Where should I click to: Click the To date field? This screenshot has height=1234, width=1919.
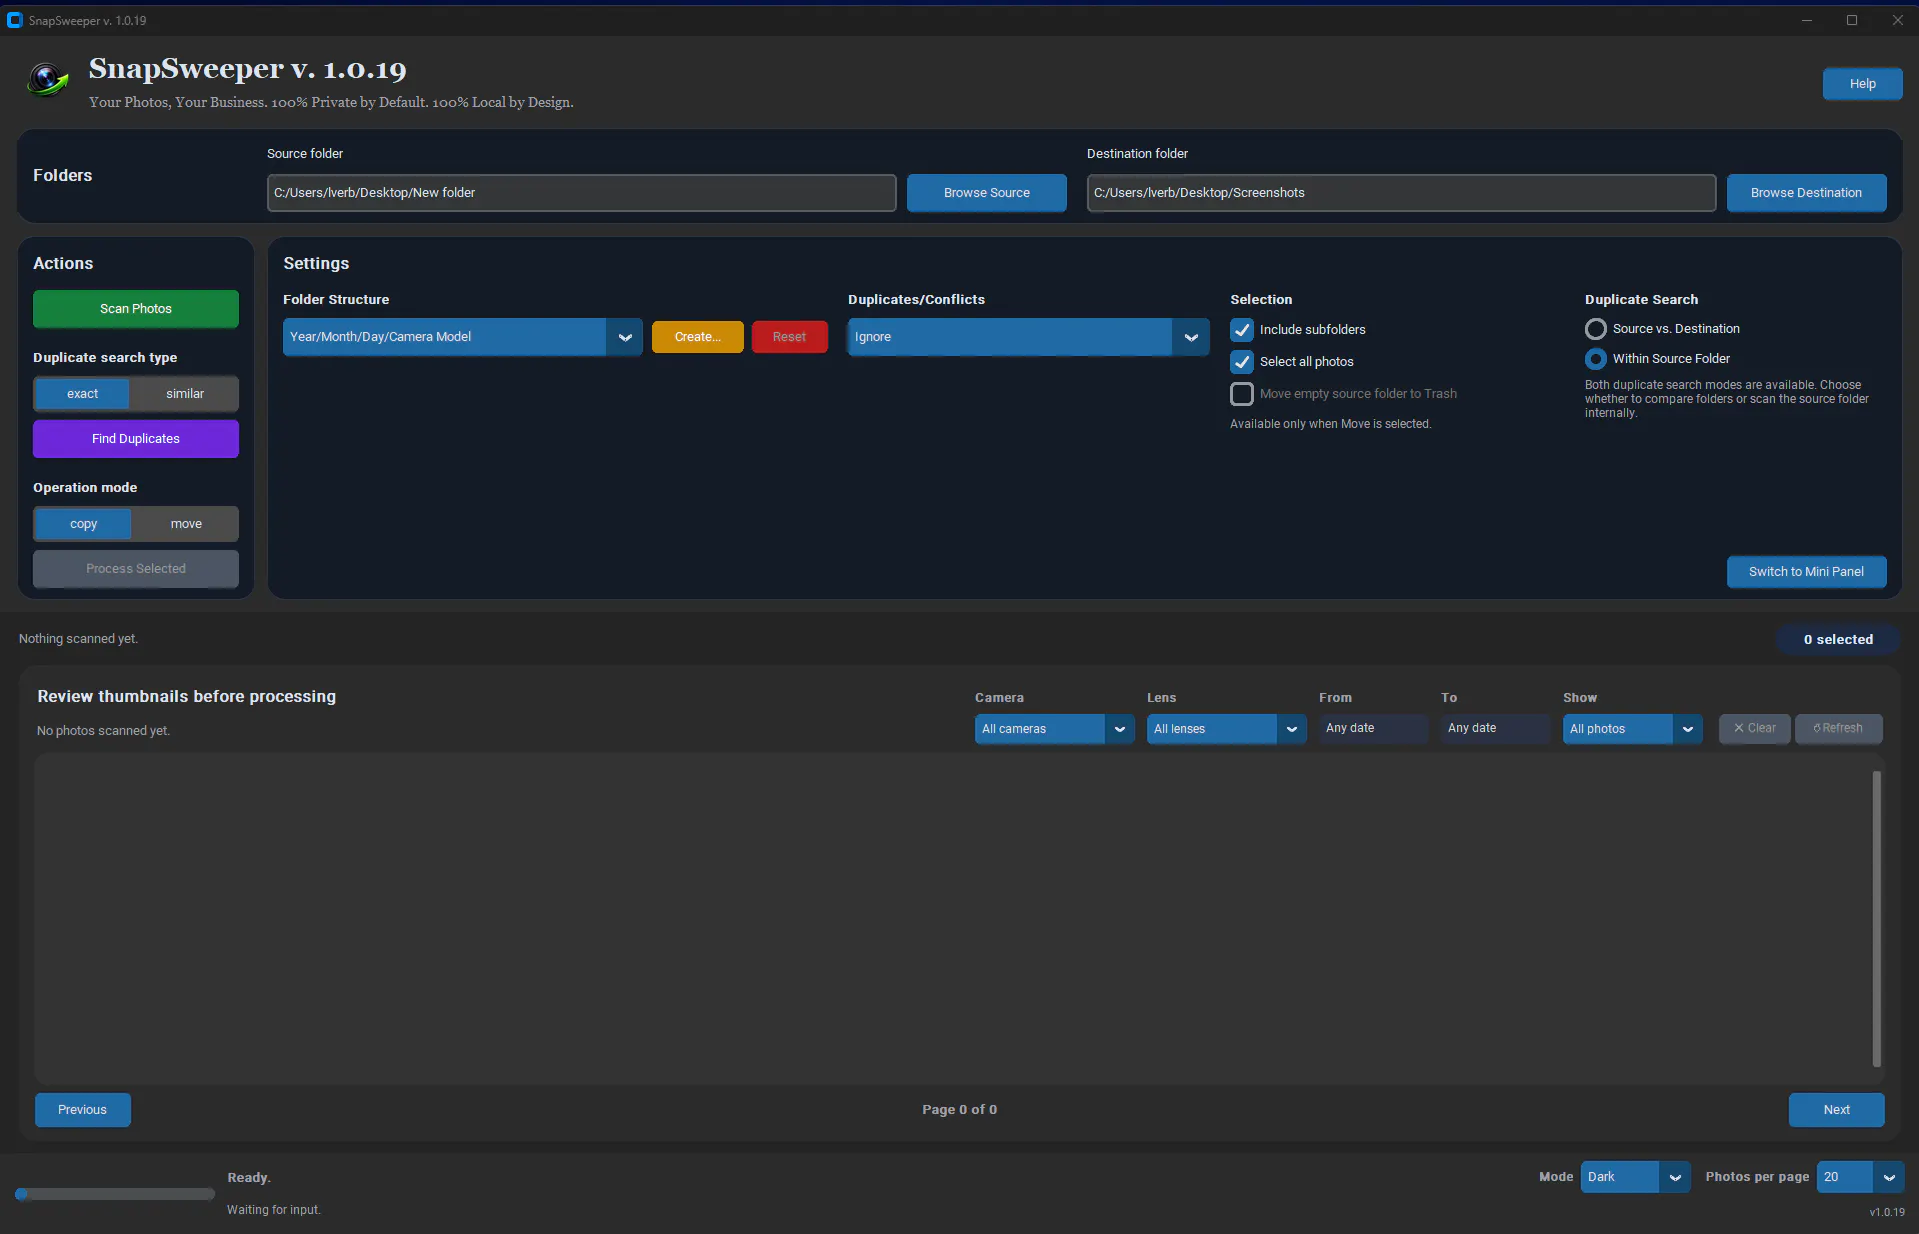(x=1495, y=729)
